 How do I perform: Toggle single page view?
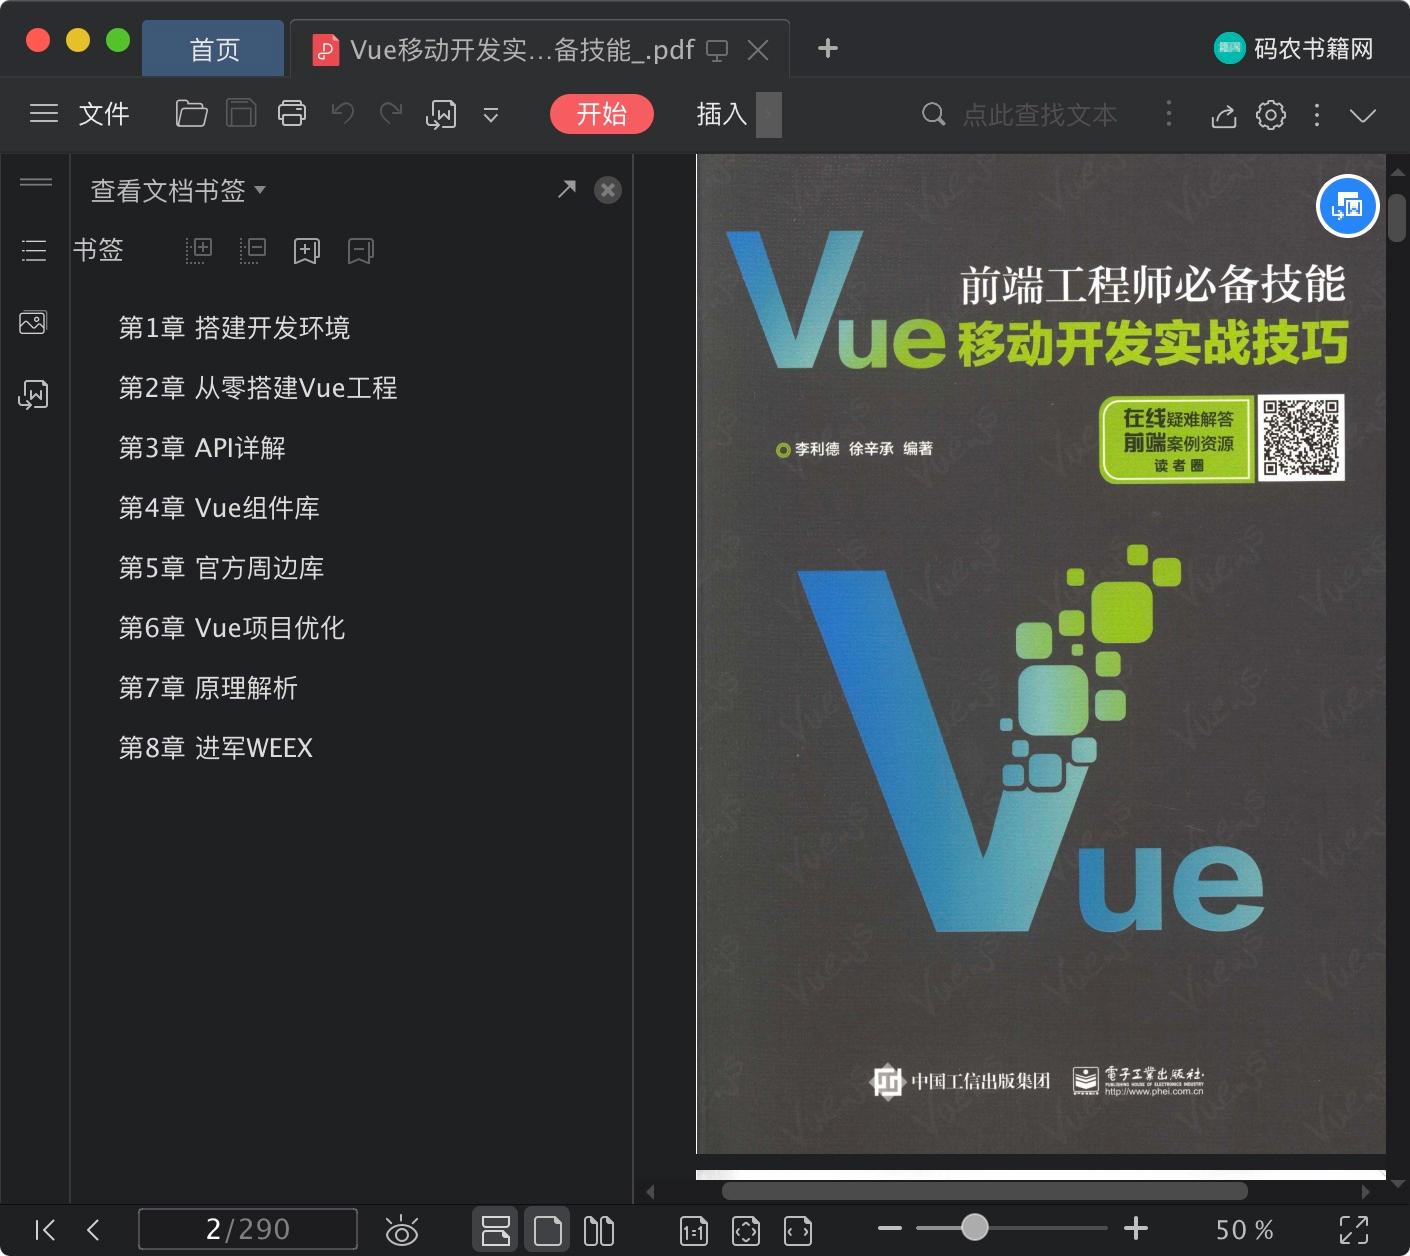click(x=547, y=1230)
